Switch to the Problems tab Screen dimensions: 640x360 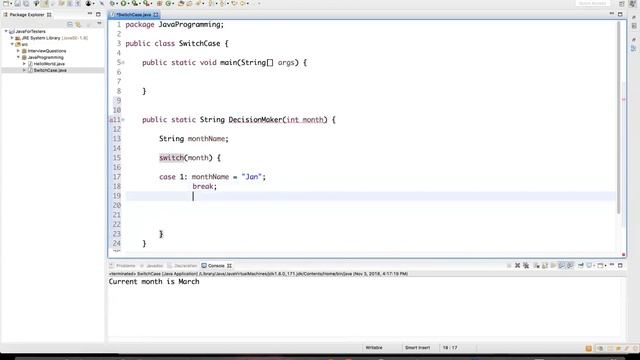pyautogui.click(x=125, y=266)
